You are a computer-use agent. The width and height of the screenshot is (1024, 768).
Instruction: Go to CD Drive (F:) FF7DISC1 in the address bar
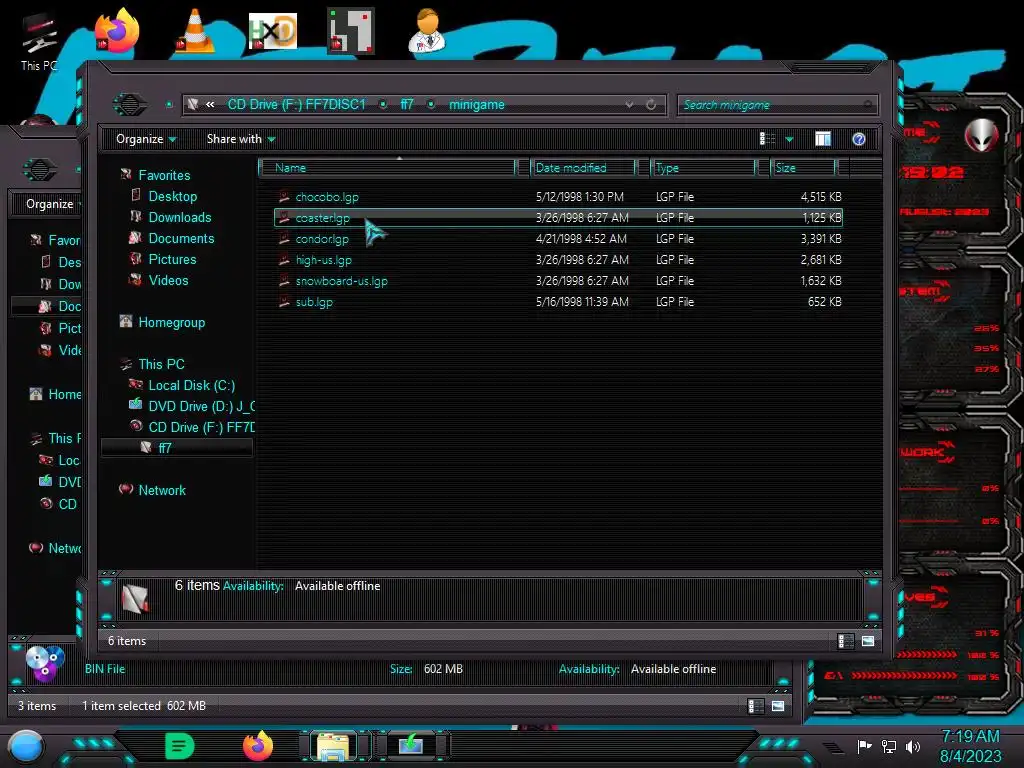point(296,104)
